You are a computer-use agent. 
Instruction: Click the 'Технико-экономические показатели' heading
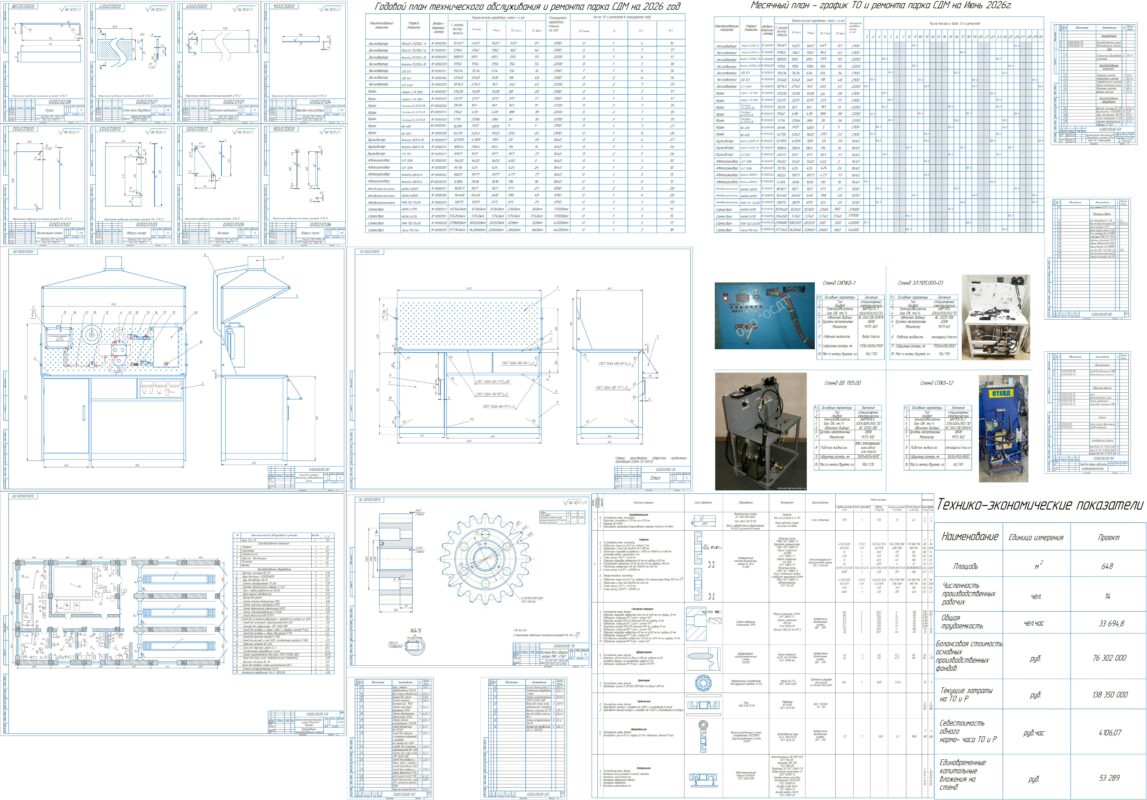1039,505
